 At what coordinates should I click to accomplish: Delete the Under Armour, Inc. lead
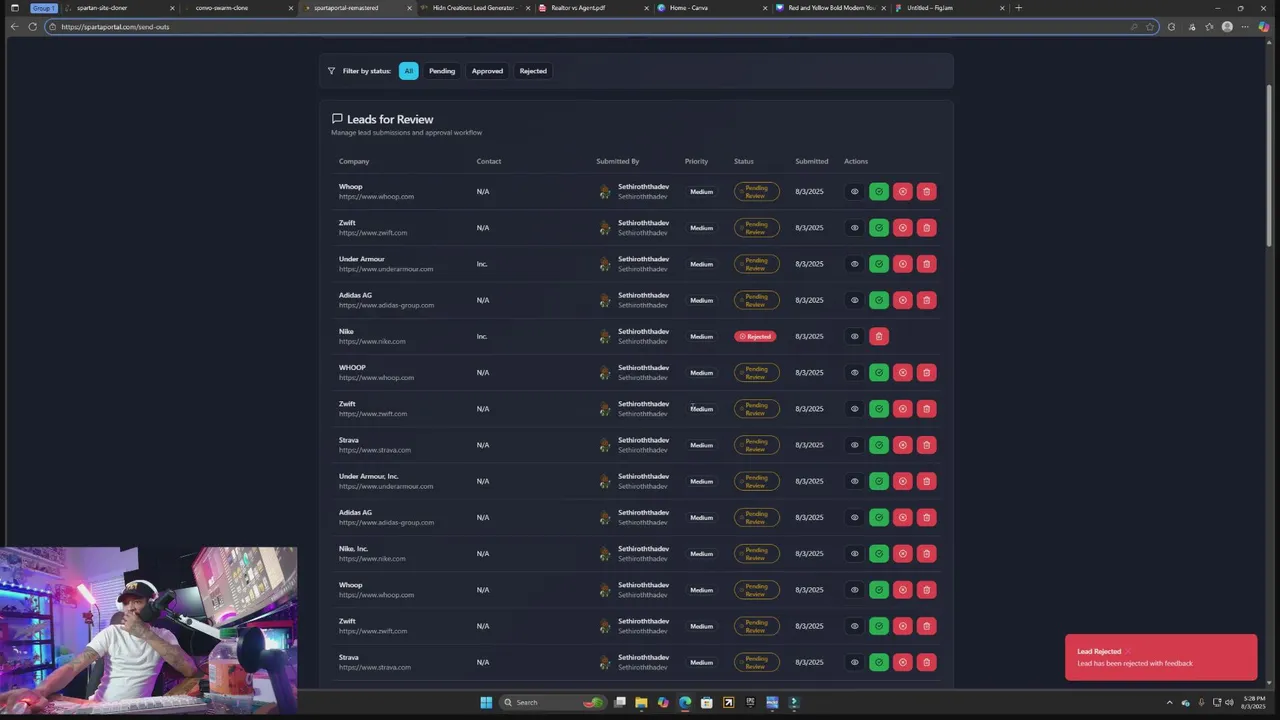926,481
